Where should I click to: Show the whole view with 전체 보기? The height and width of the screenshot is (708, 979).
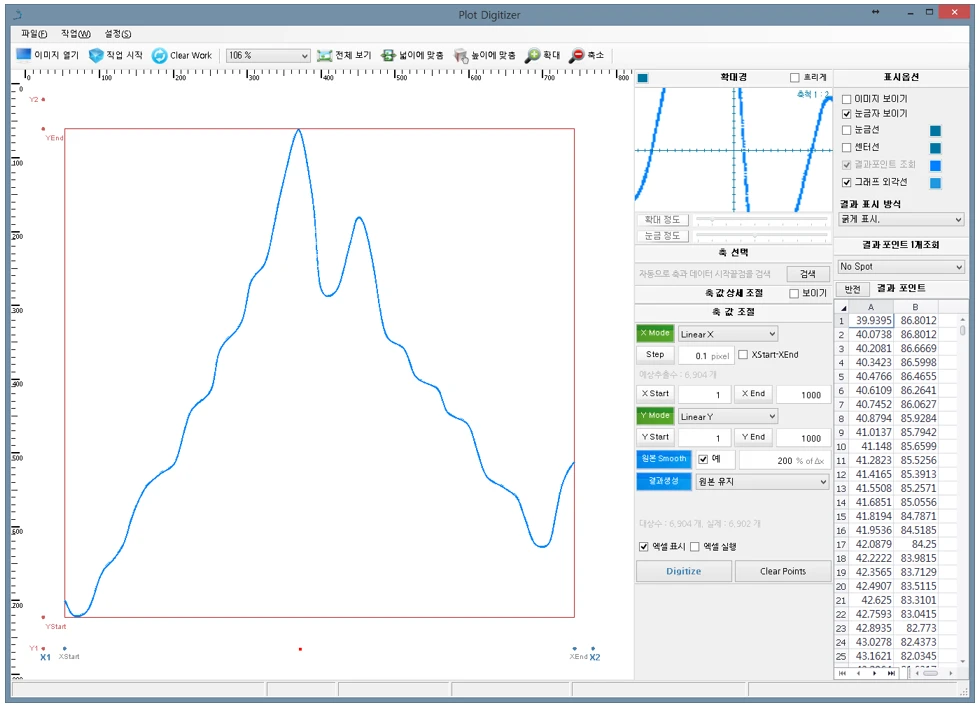point(344,56)
